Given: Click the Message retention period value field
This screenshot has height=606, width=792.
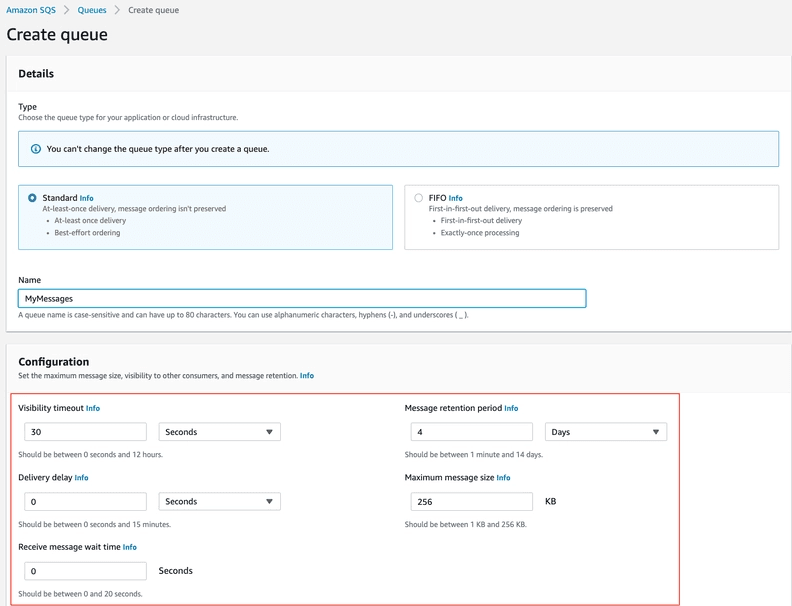Looking at the screenshot, I should coord(471,432).
